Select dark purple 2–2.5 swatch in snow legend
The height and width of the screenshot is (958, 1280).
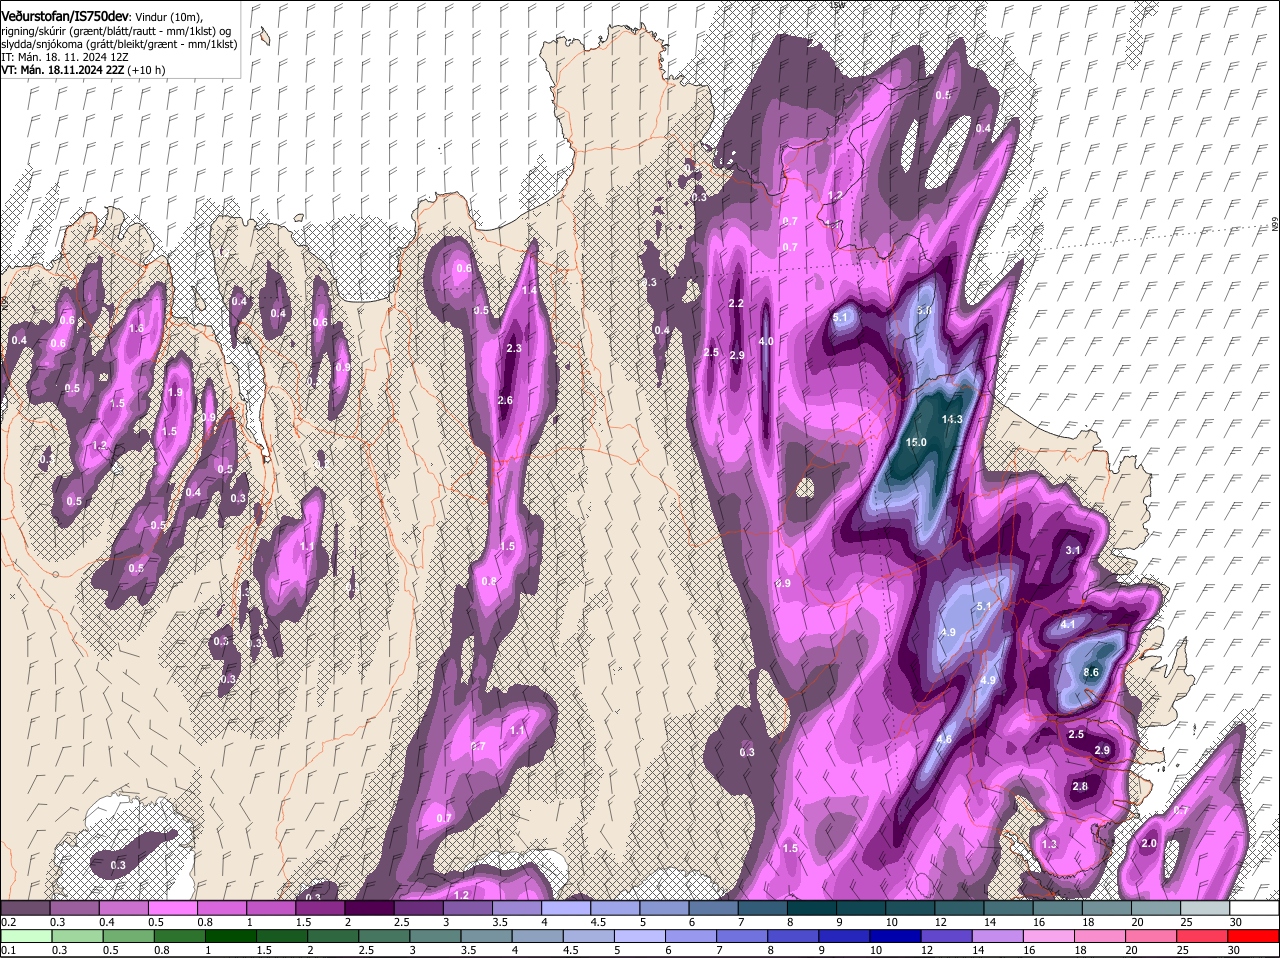coord(369,907)
